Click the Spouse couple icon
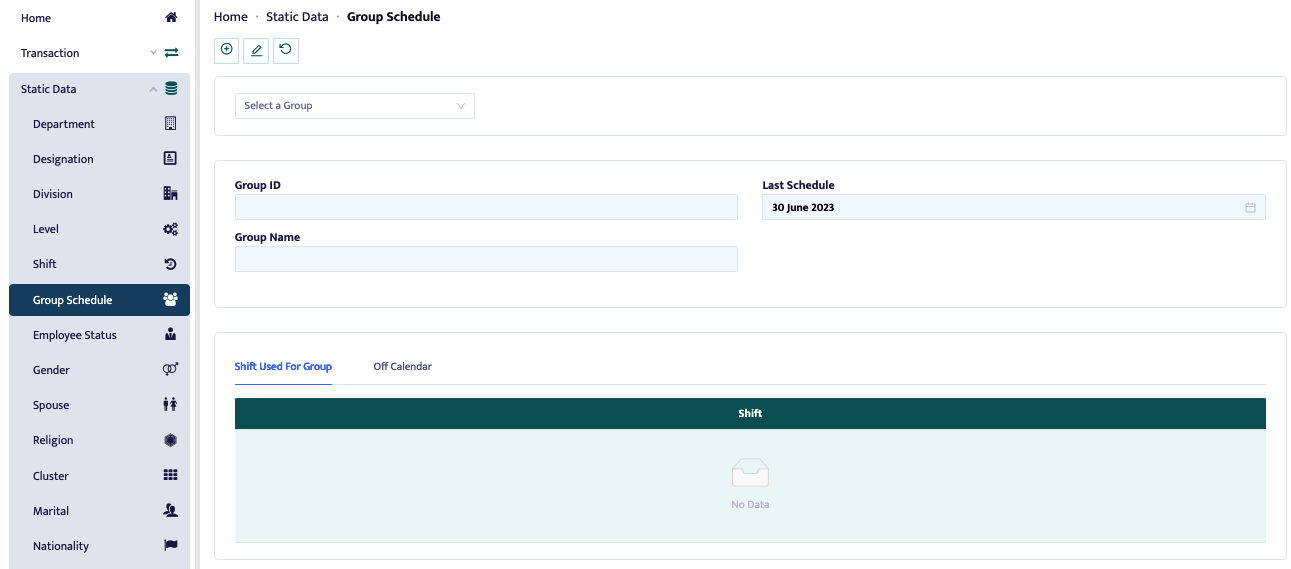 [170, 405]
